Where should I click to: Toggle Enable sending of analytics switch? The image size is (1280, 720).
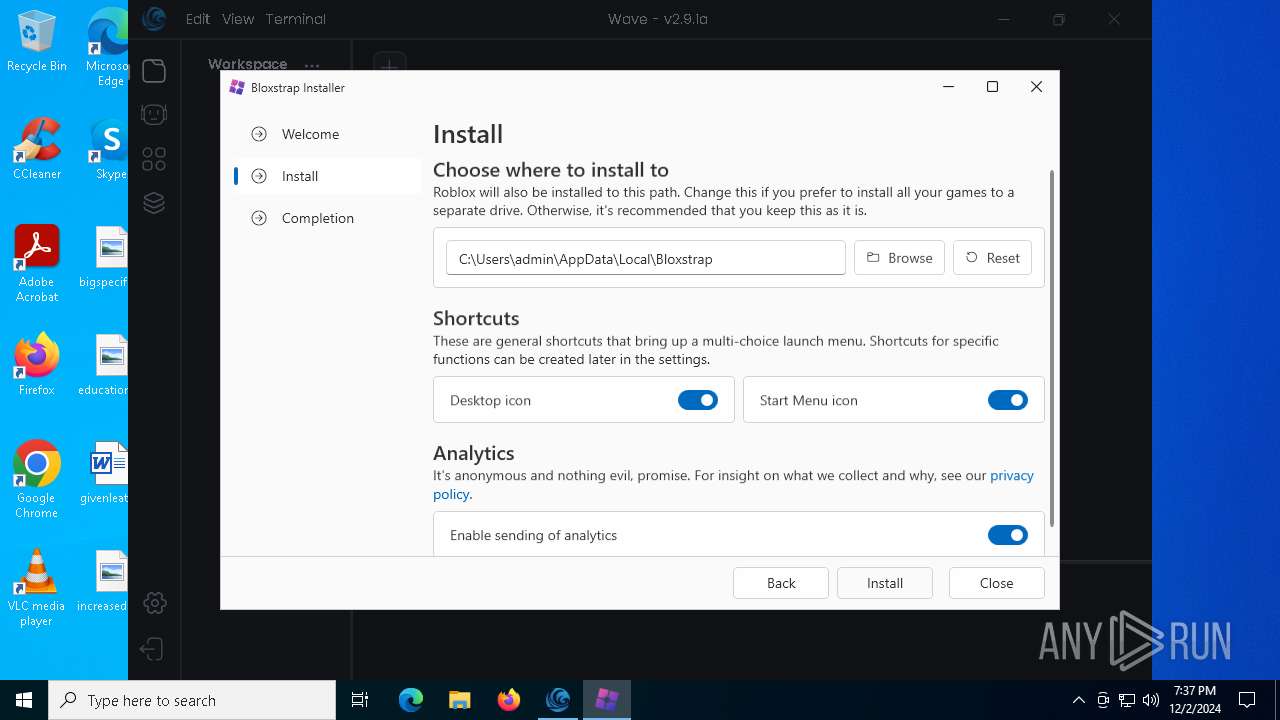(1008, 535)
